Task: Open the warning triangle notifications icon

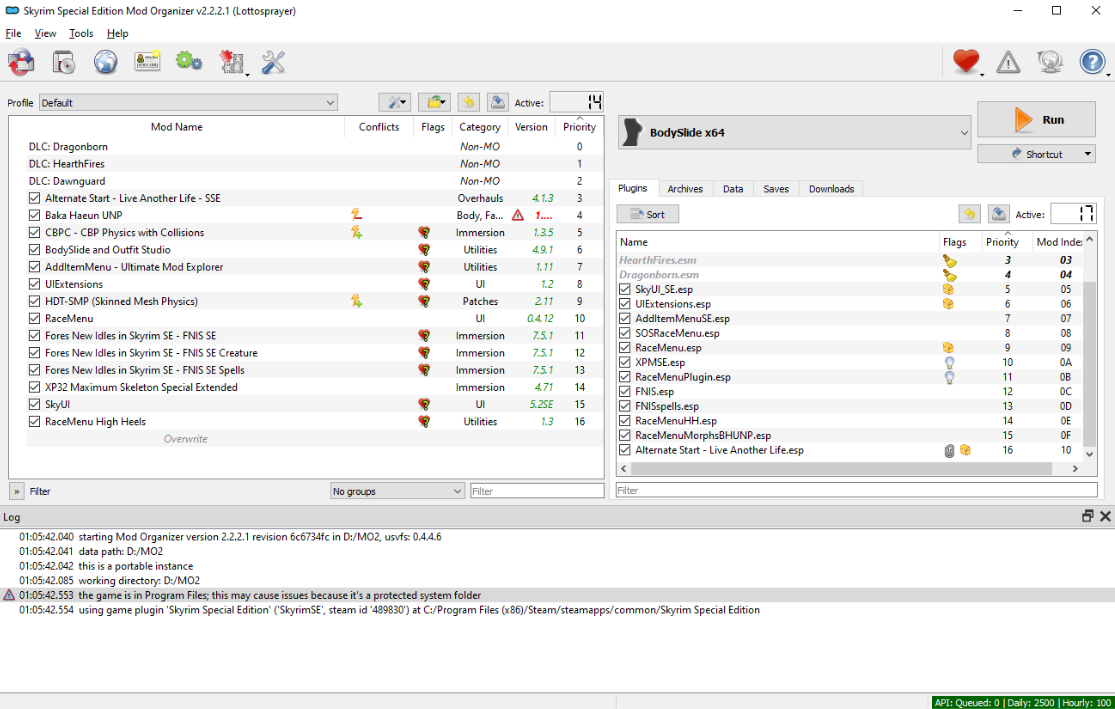Action: pyautogui.click(x=1008, y=63)
